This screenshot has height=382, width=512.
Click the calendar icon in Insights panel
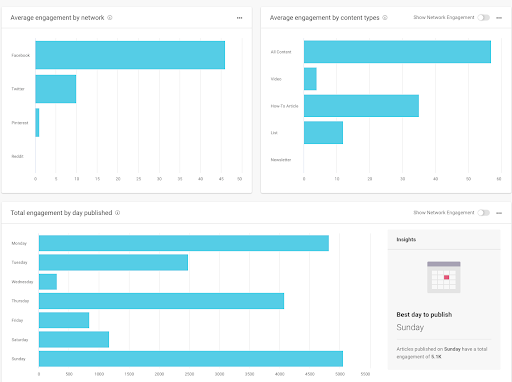click(444, 277)
